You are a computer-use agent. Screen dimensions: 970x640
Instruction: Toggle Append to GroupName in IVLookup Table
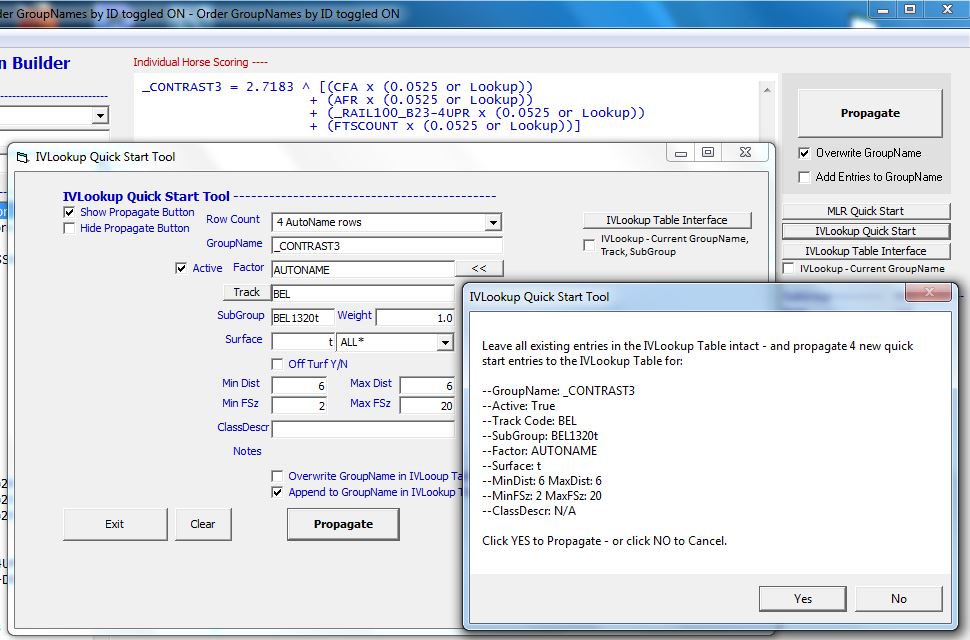pos(277,492)
